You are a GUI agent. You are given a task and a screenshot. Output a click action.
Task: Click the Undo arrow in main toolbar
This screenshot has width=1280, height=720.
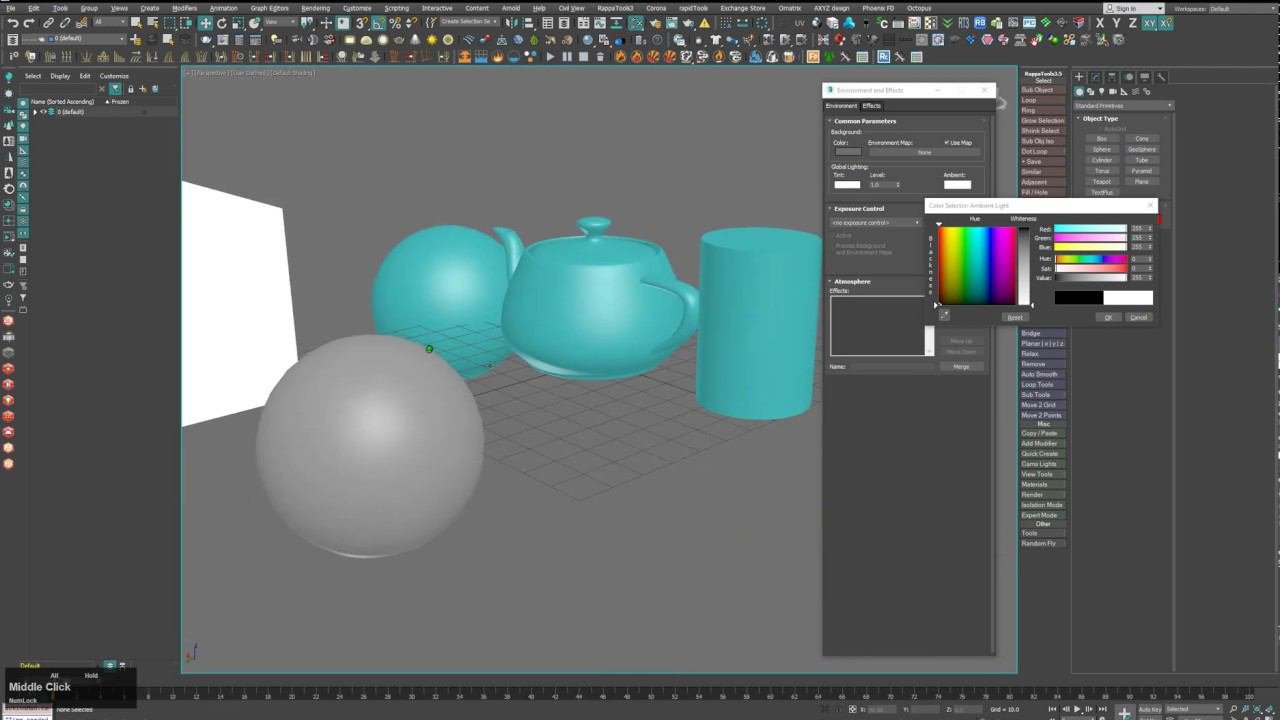tap(13, 23)
